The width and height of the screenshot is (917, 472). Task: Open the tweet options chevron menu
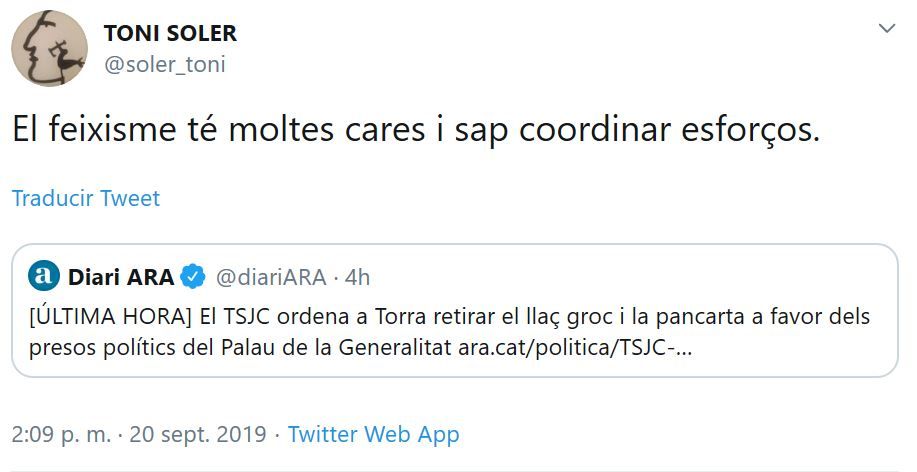[886, 30]
